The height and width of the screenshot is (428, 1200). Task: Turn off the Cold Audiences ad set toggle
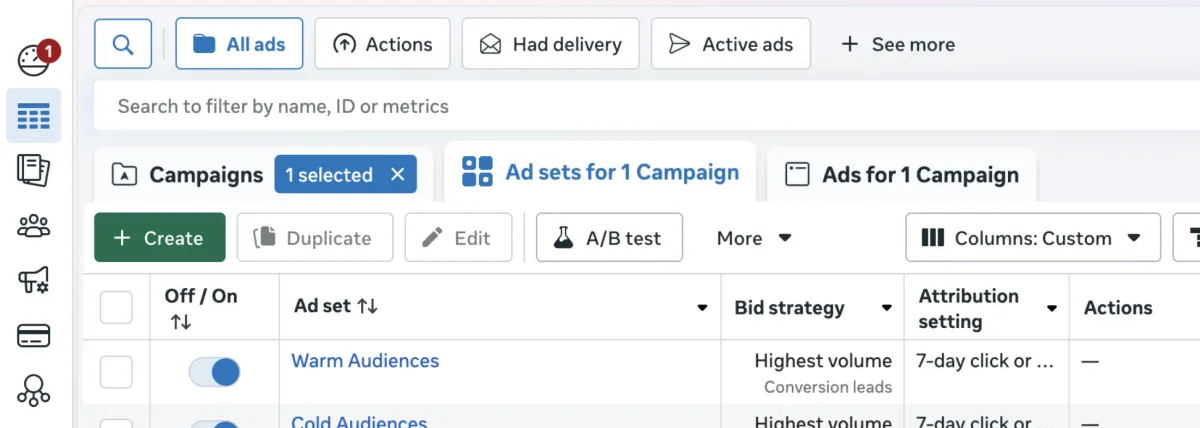click(x=214, y=424)
